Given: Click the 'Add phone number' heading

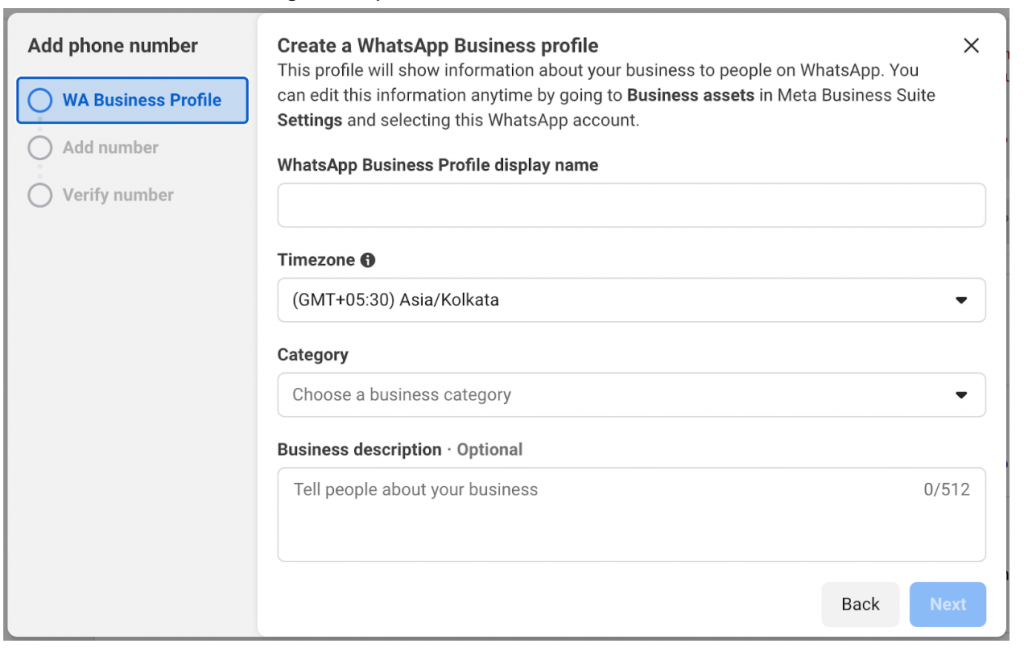Looking at the screenshot, I should tap(112, 46).
